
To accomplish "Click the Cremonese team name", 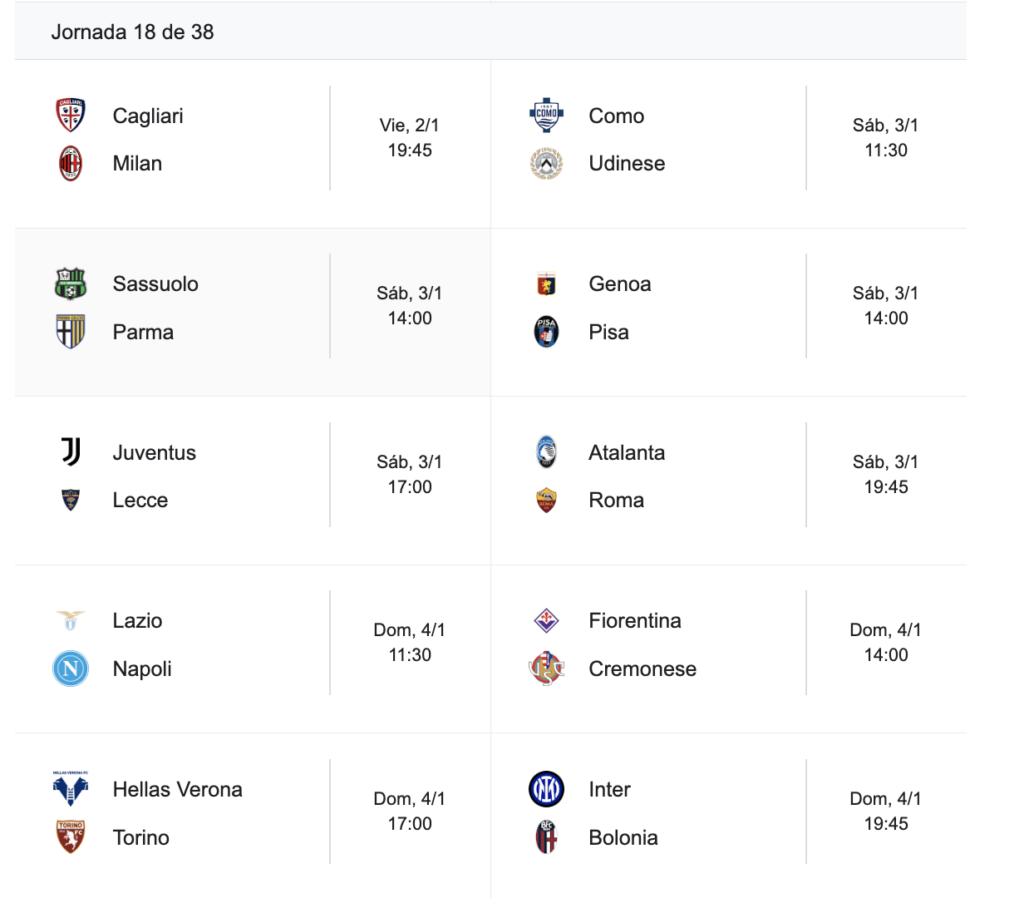I will pyautogui.click(x=642, y=668).
